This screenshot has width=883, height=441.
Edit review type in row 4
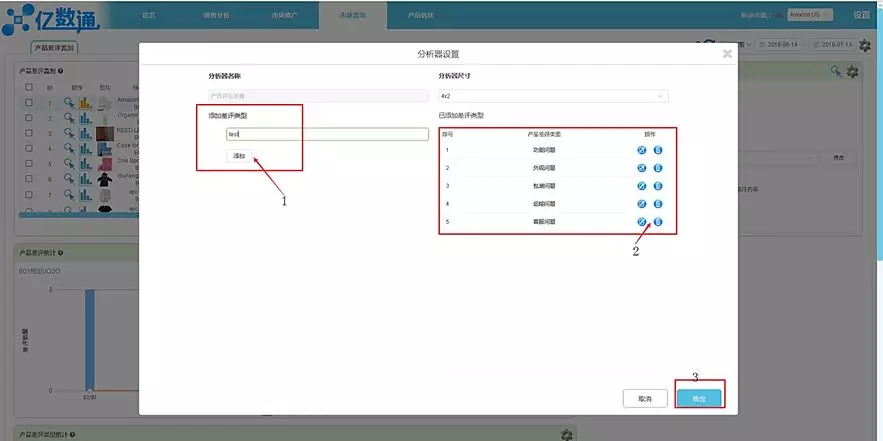[641, 204]
